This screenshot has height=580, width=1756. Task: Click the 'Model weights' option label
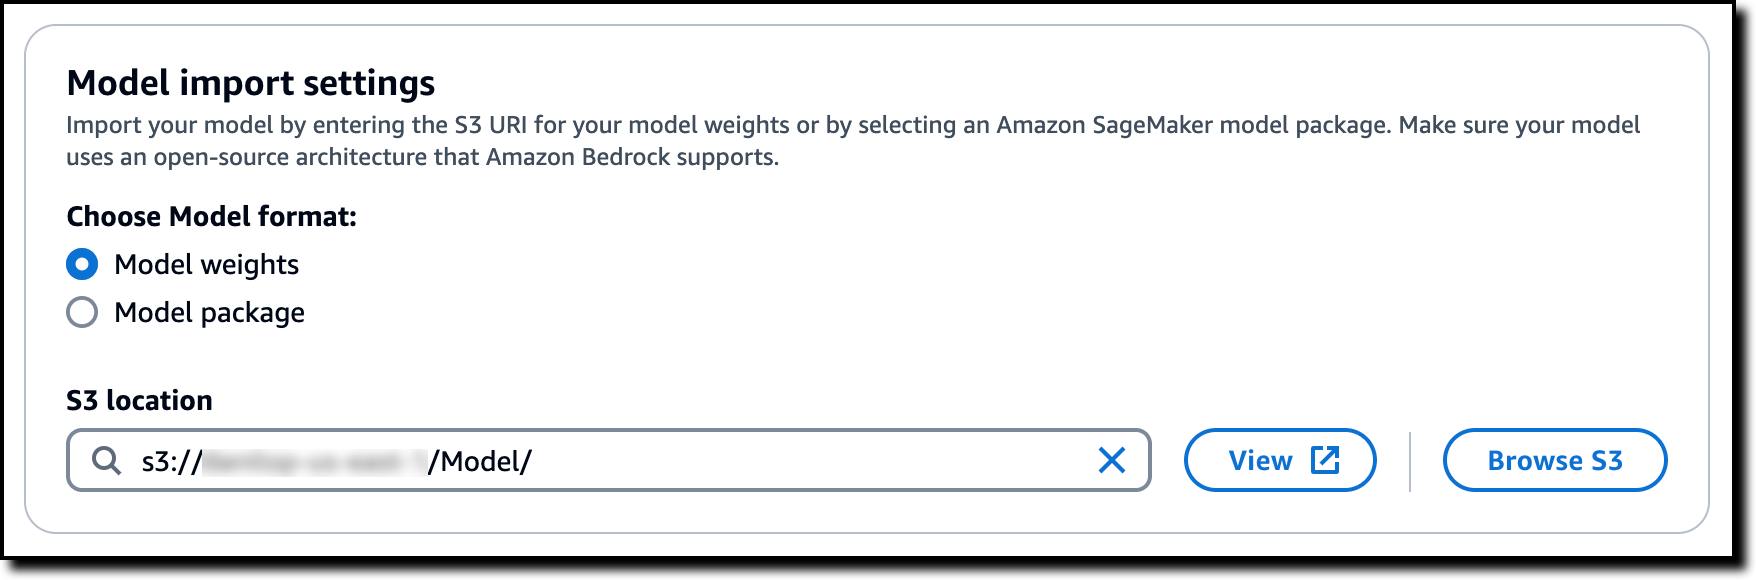point(206,265)
